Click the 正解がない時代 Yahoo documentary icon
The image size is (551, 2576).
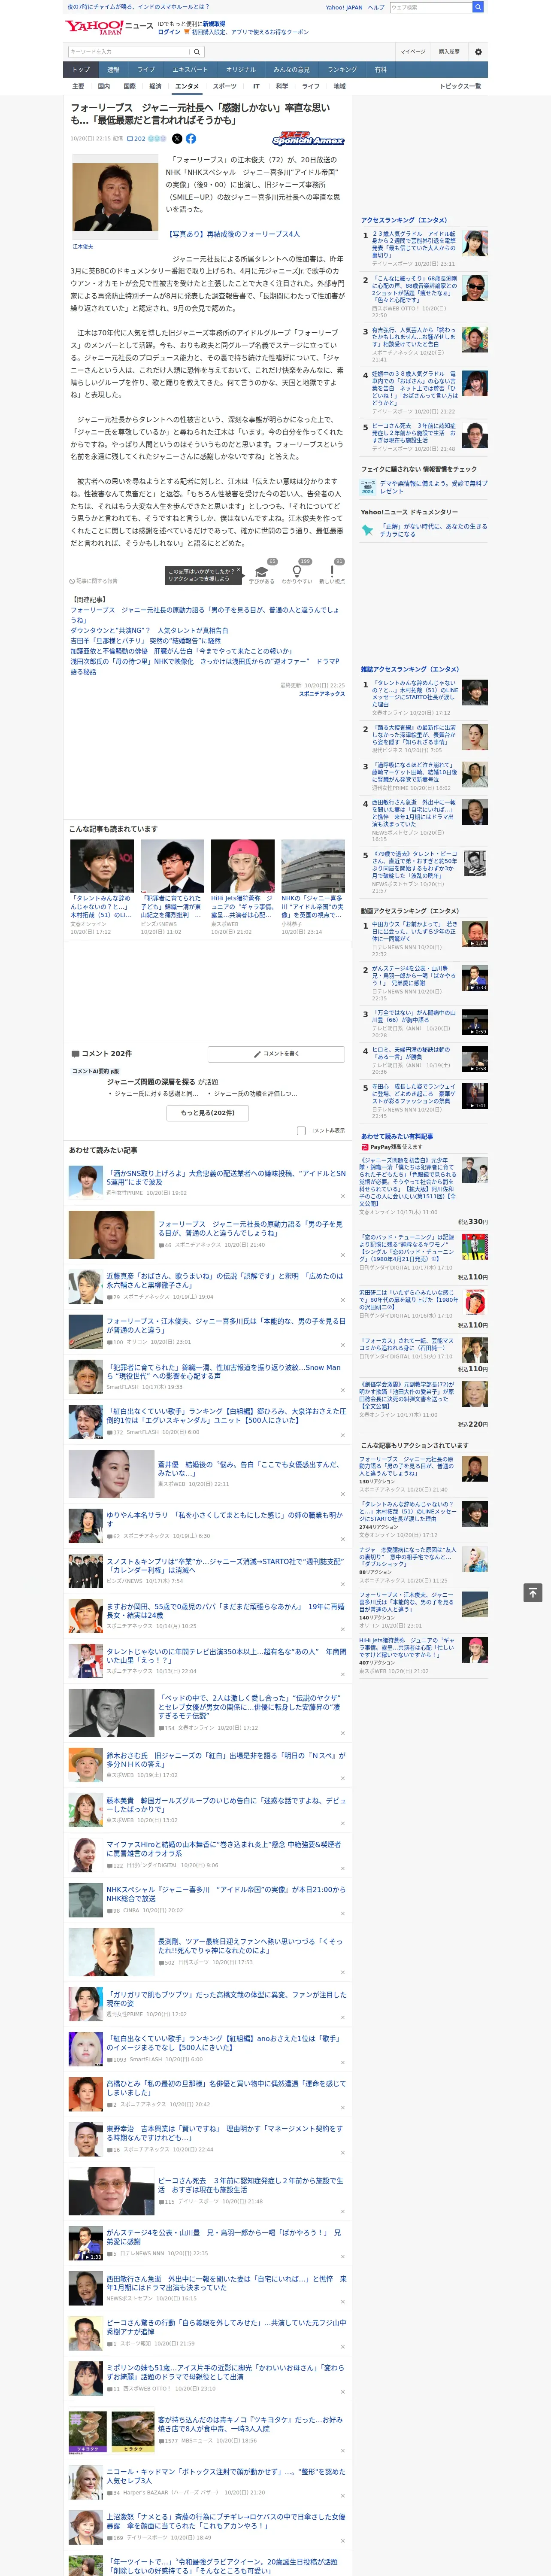[x=368, y=530]
